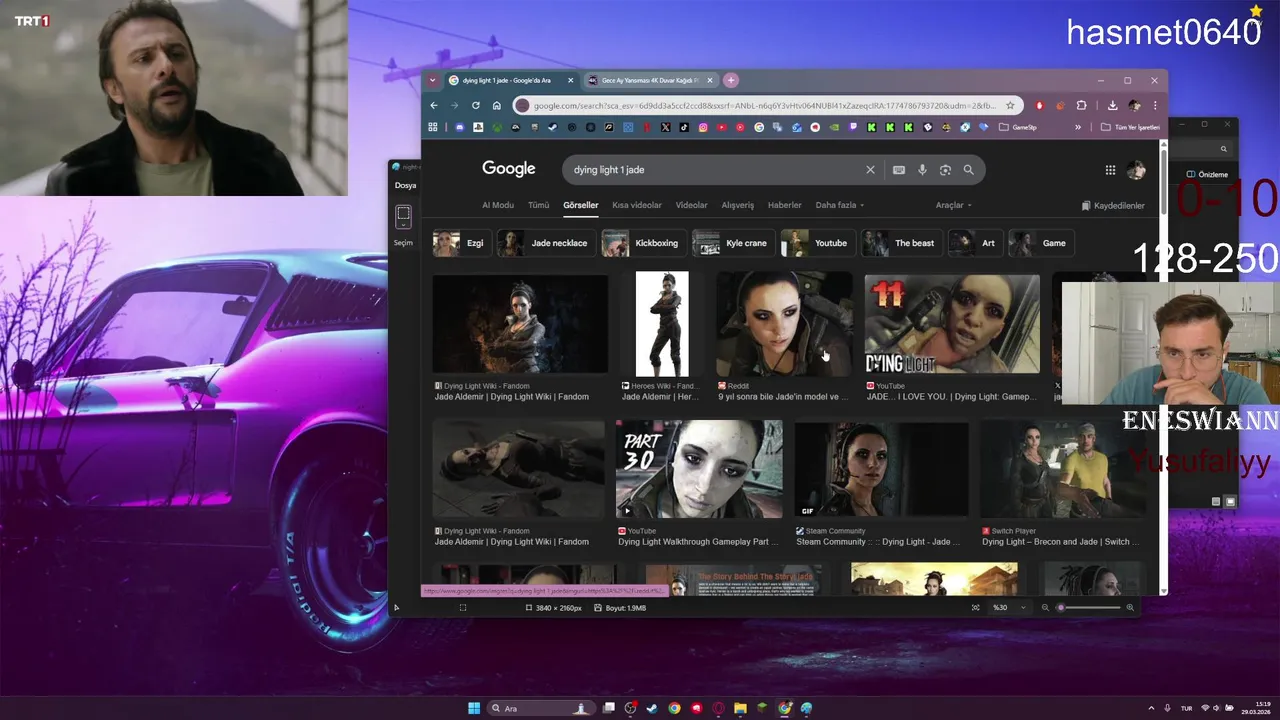Select Videolar search tab
This screenshot has height=720, width=1280.
coord(692,205)
